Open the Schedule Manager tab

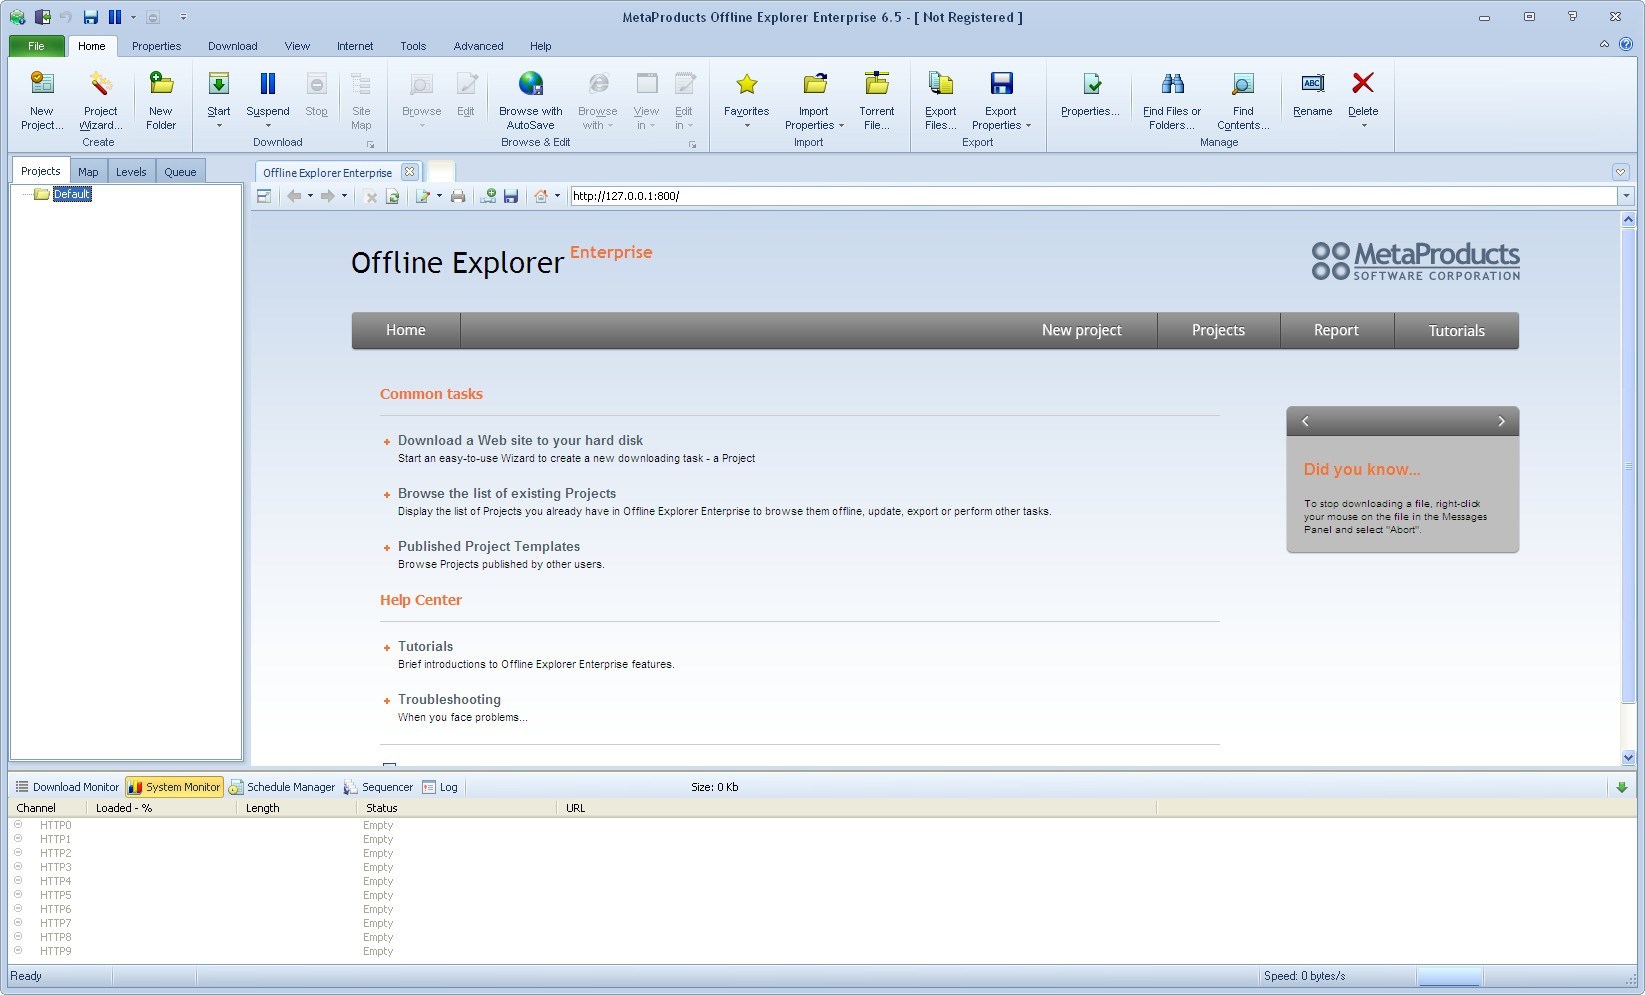[x=282, y=787]
